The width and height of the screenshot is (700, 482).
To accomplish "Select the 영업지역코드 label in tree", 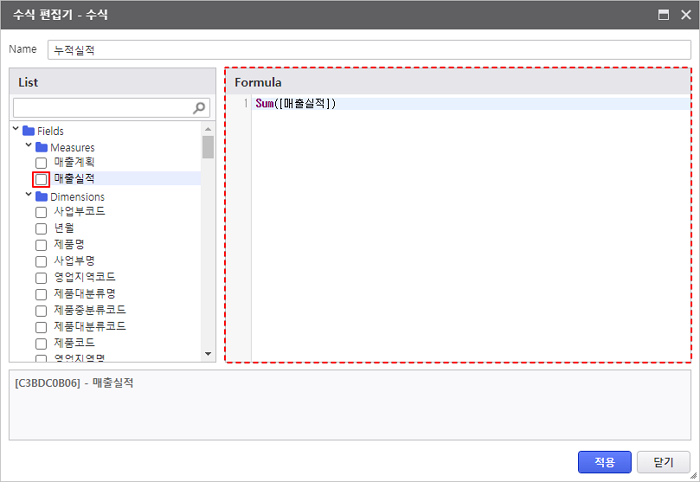I will tap(85, 277).
